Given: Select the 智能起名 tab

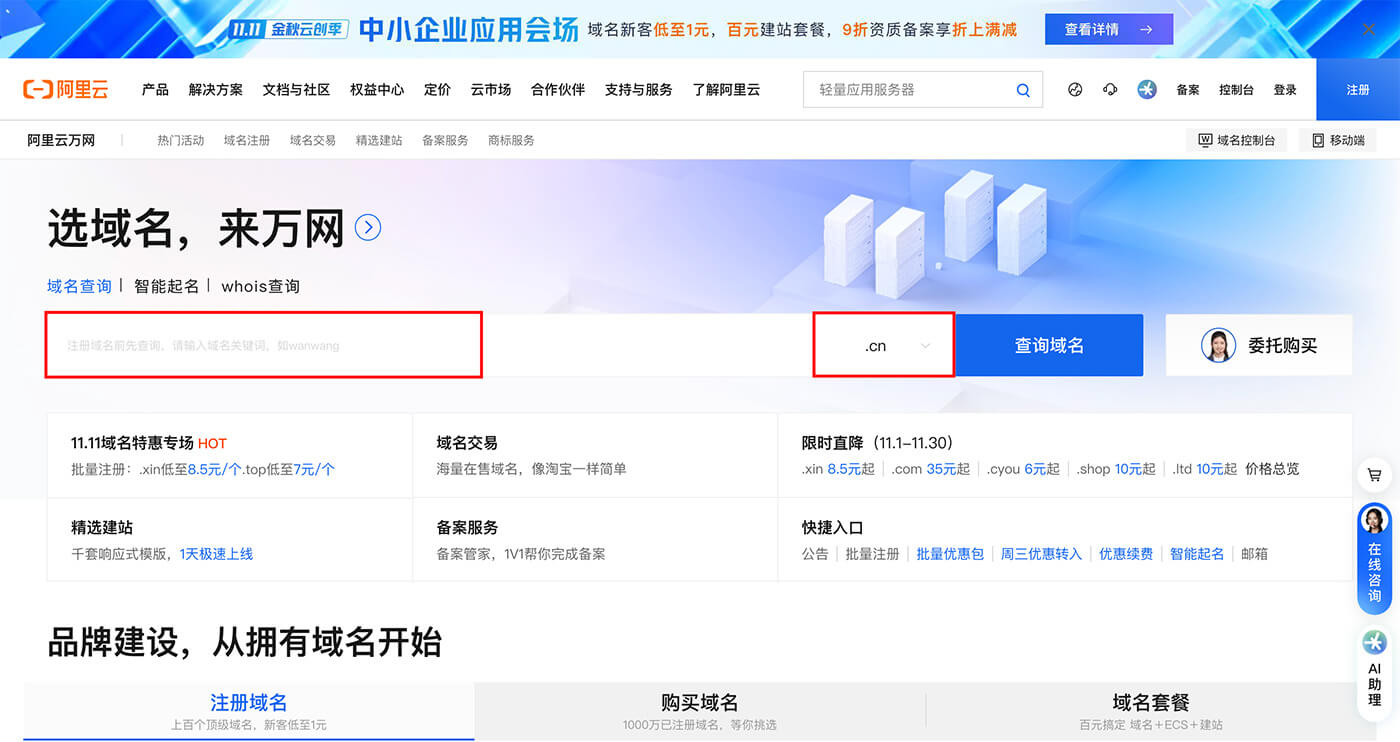Looking at the screenshot, I should [167, 286].
